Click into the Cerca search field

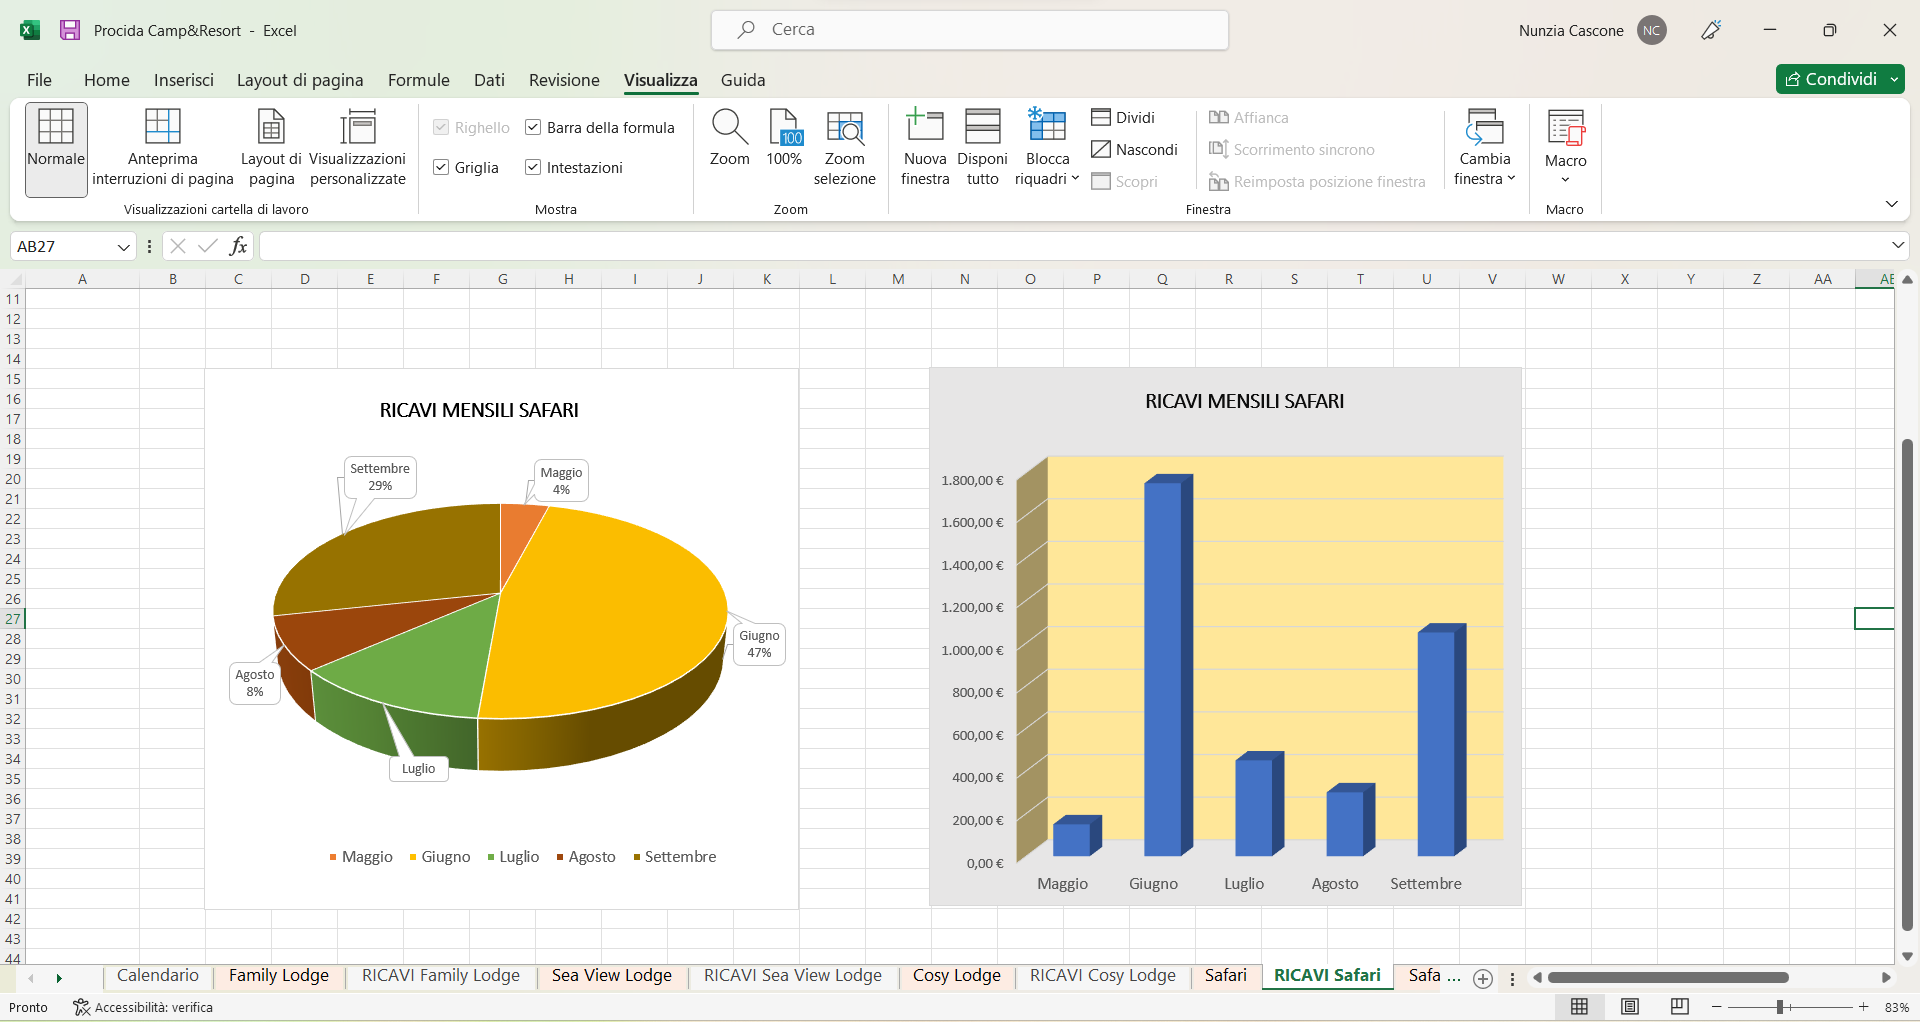click(970, 30)
